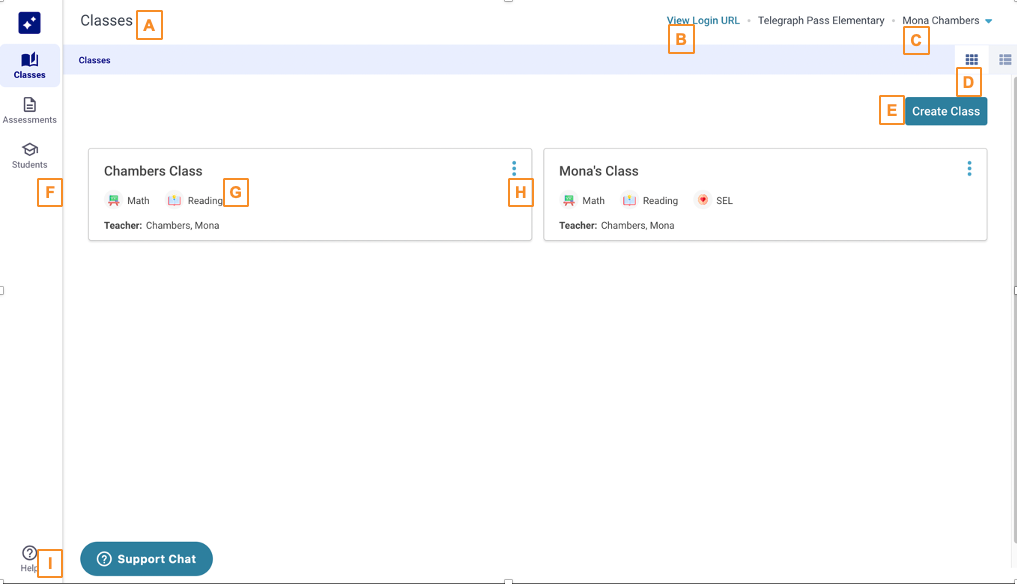This screenshot has width=1017, height=584.
Task: Open the View Login URL link
Action: 703,20
